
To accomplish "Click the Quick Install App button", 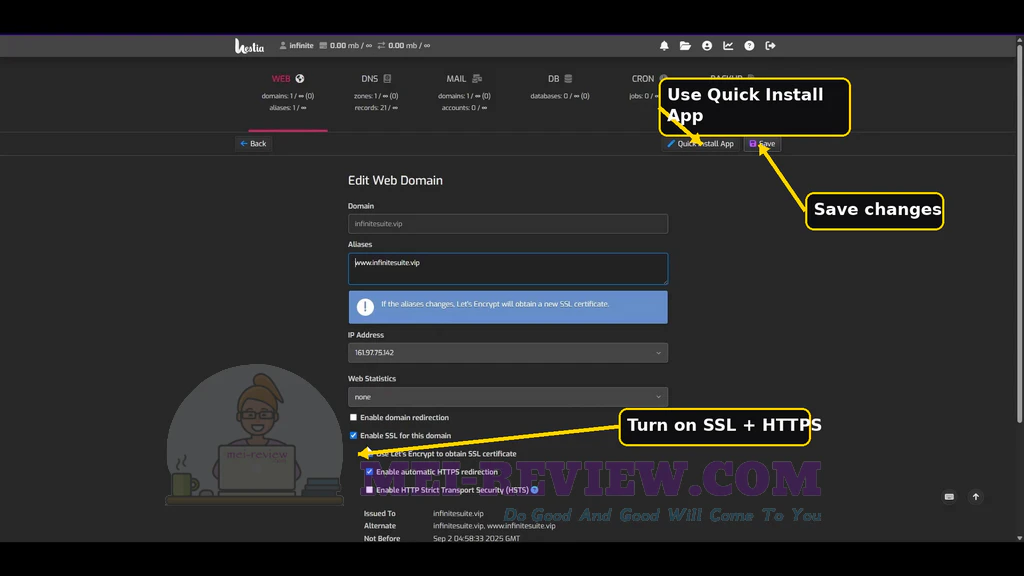I will 701,144.
